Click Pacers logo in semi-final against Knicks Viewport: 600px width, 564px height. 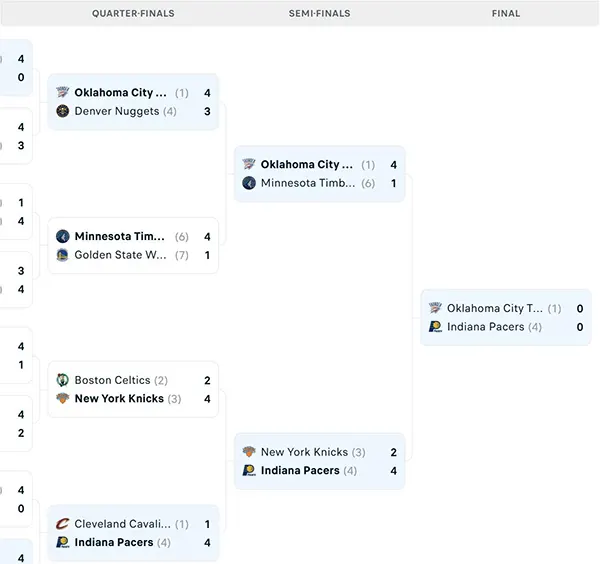pos(249,470)
